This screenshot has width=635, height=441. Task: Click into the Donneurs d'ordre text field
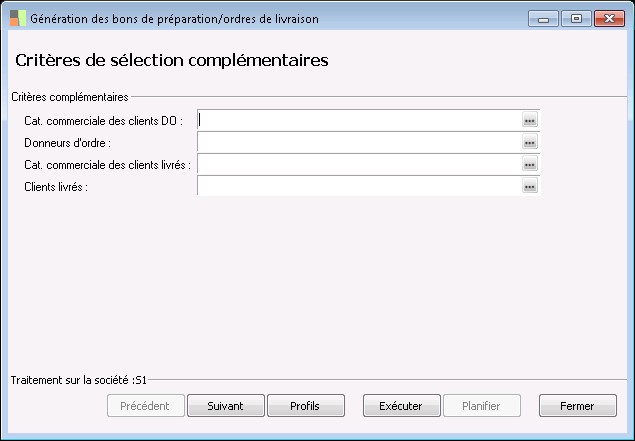tap(359, 142)
